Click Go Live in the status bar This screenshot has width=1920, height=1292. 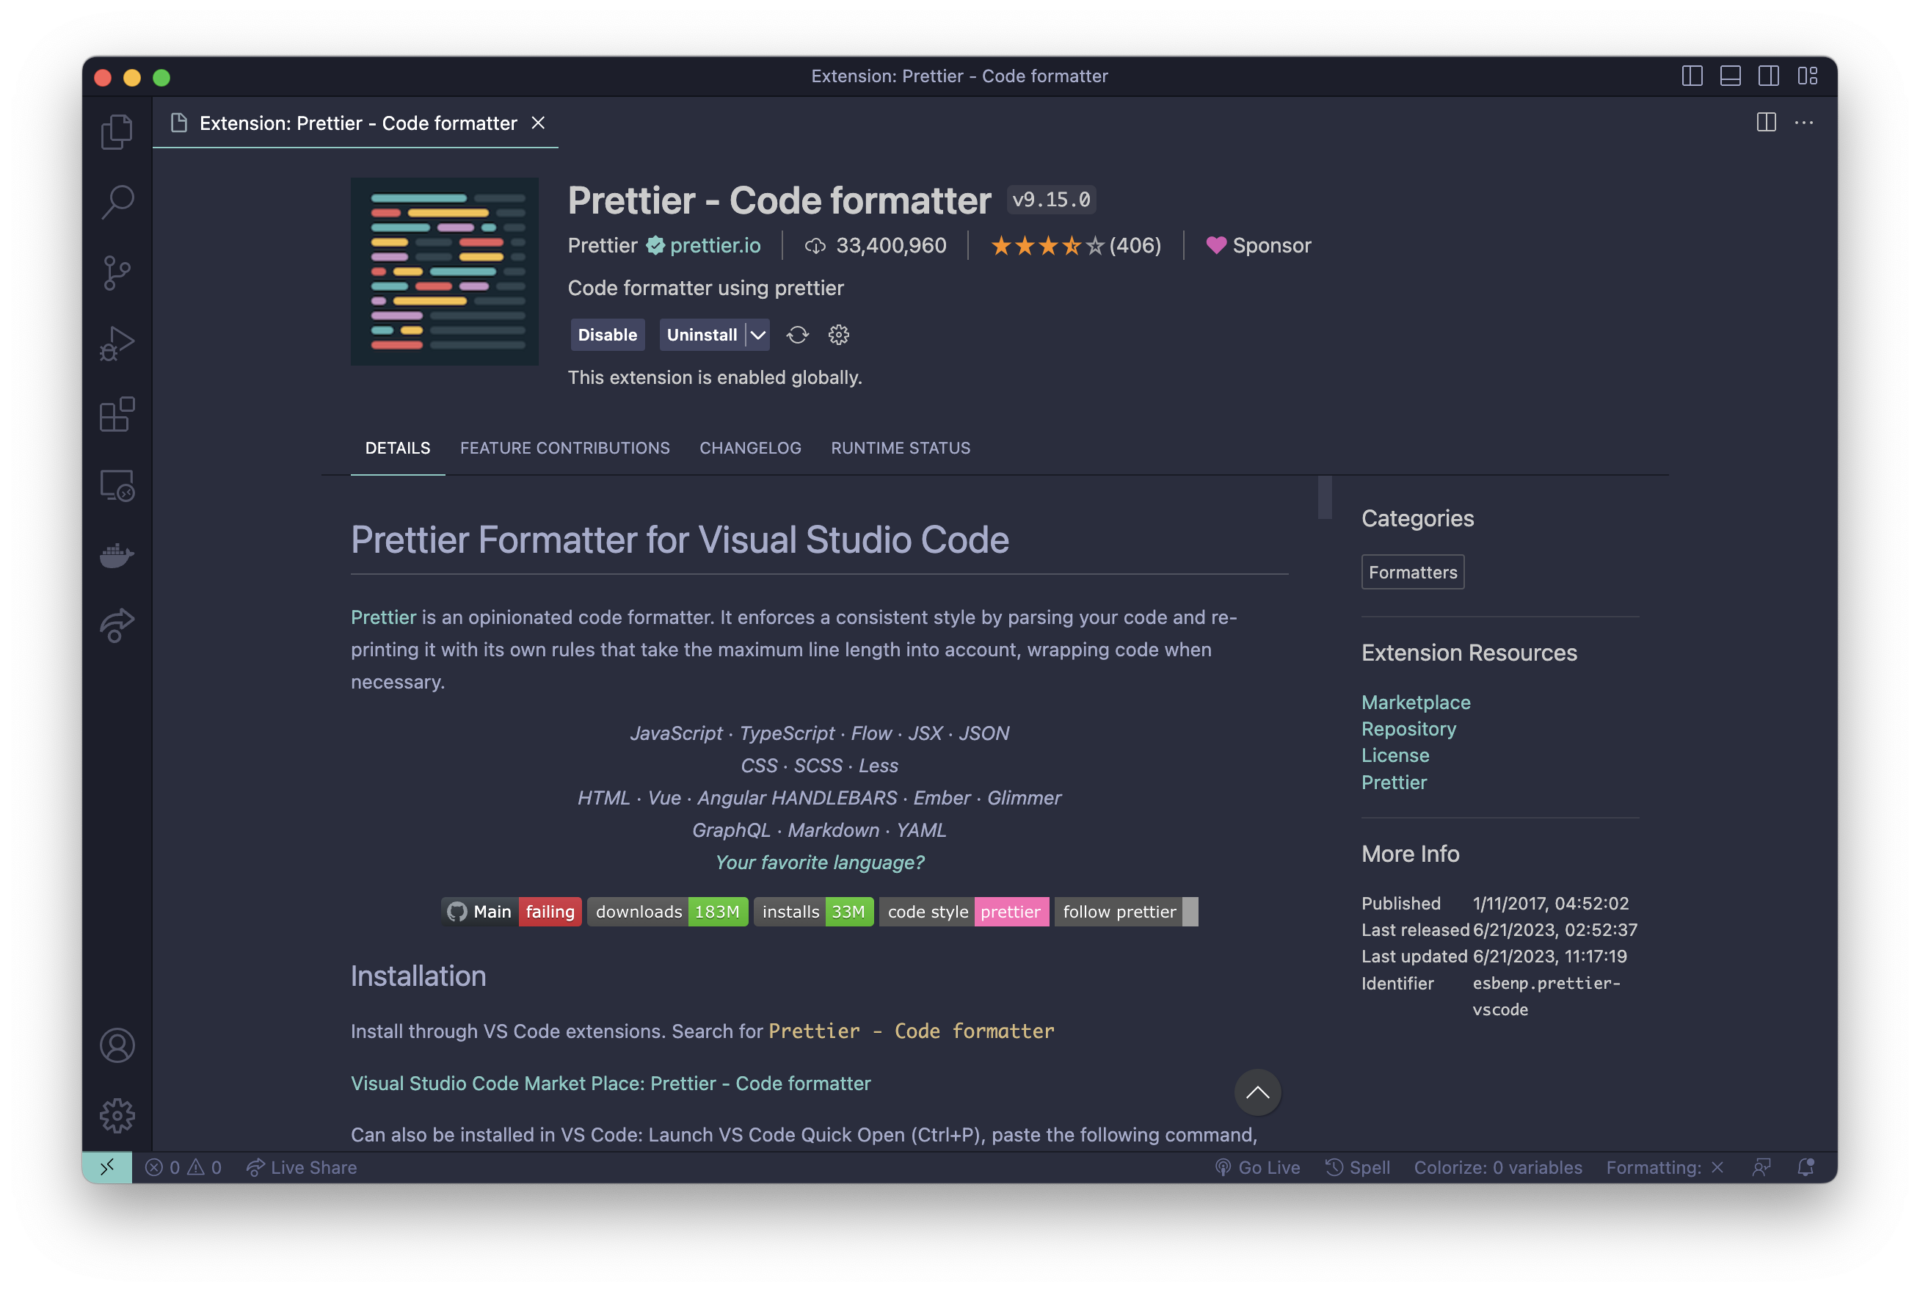pyautogui.click(x=1258, y=1167)
